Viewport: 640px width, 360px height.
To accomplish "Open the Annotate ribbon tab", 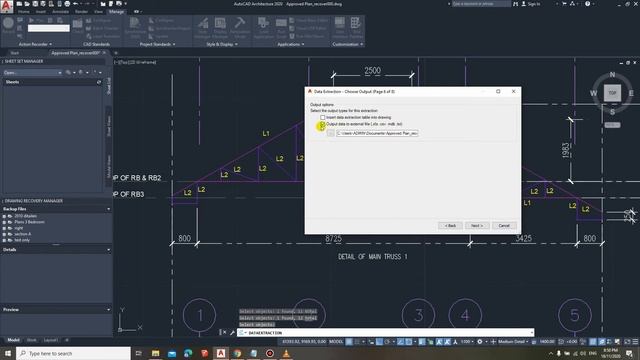I will pyautogui.click(x=60, y=12).
